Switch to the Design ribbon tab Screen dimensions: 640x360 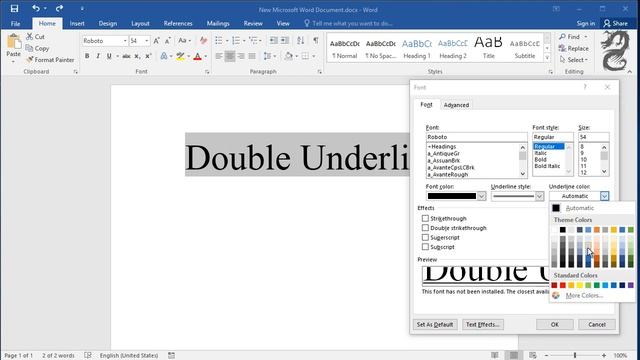(x=108, y=23)
